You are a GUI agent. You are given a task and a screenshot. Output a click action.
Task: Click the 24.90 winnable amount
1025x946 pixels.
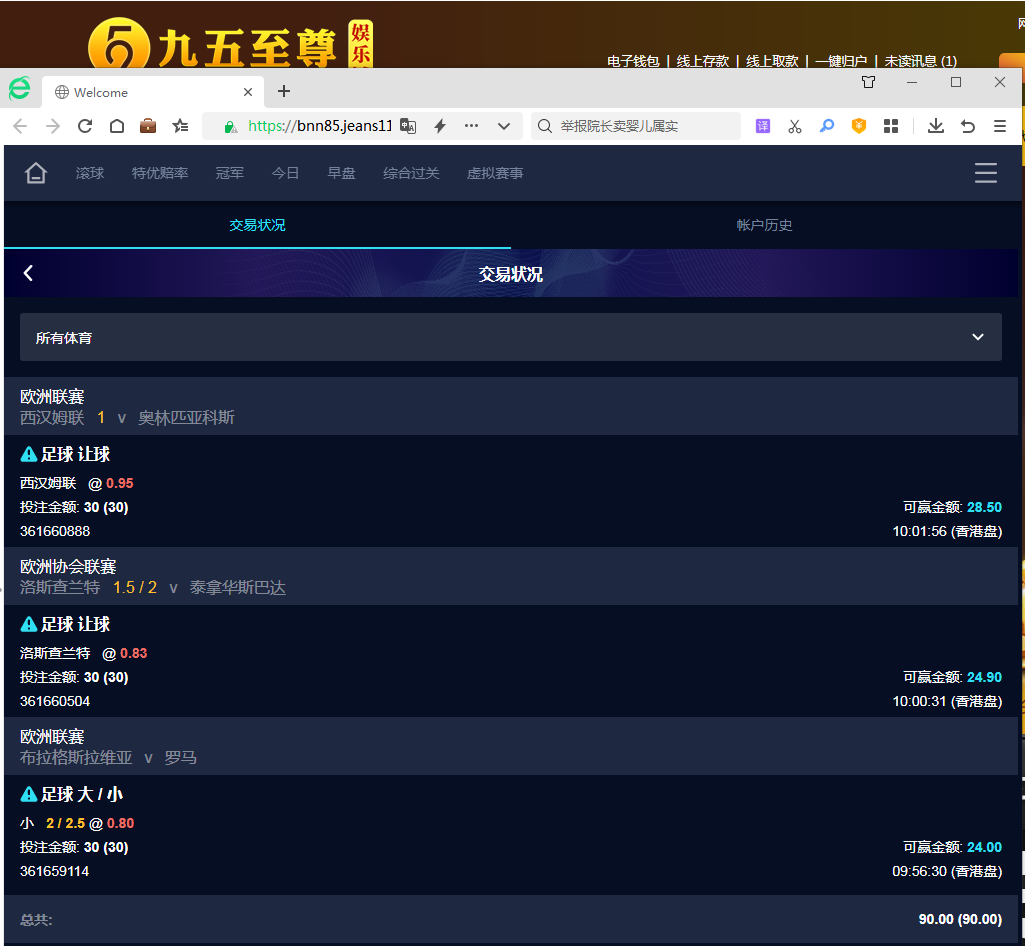pos(984,677)
